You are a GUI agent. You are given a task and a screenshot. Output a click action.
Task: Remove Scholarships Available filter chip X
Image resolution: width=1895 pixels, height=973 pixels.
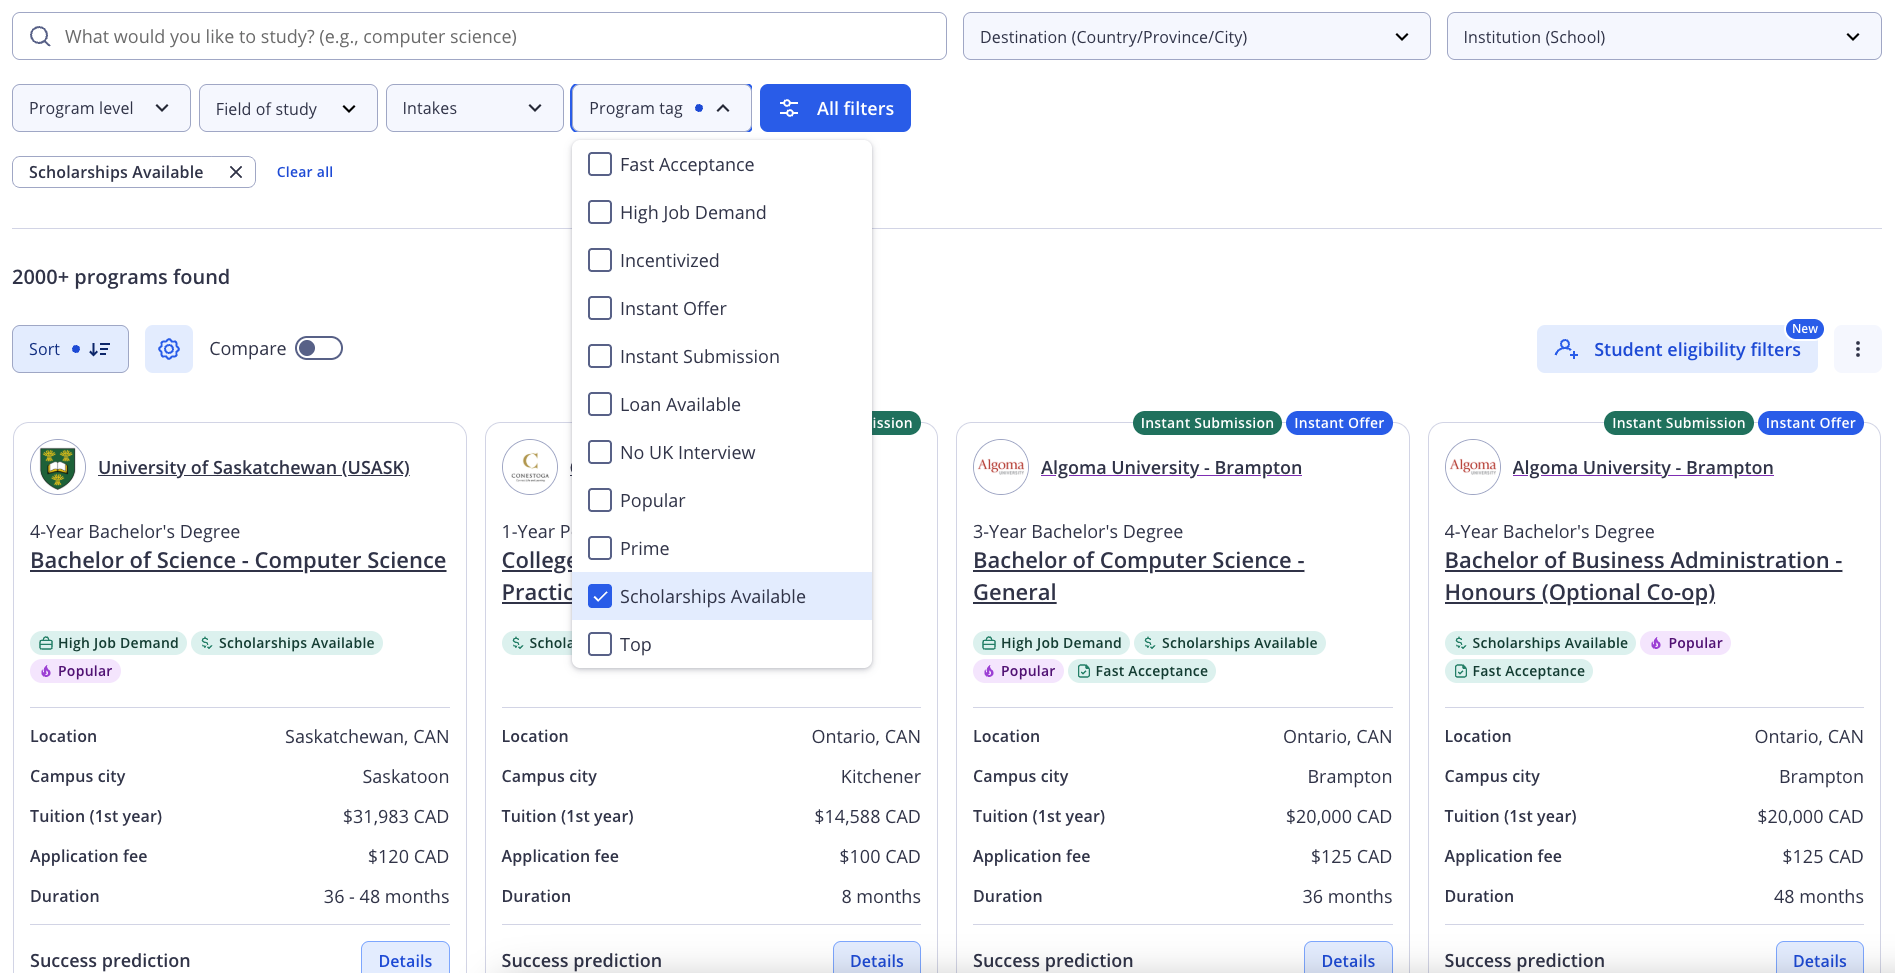point(236,172)
